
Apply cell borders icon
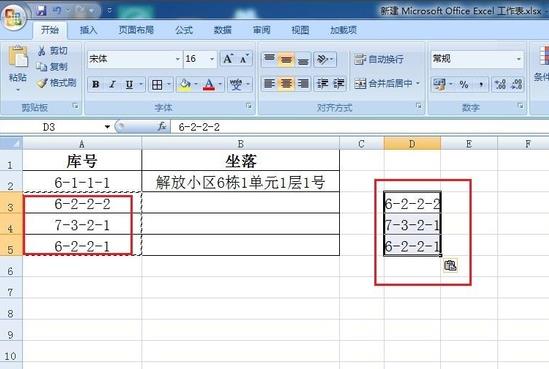click(157, 84)
